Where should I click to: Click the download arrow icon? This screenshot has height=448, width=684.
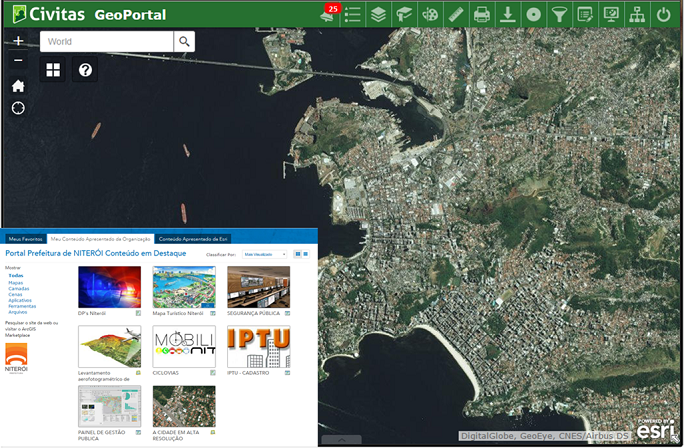tap(508, 14)
